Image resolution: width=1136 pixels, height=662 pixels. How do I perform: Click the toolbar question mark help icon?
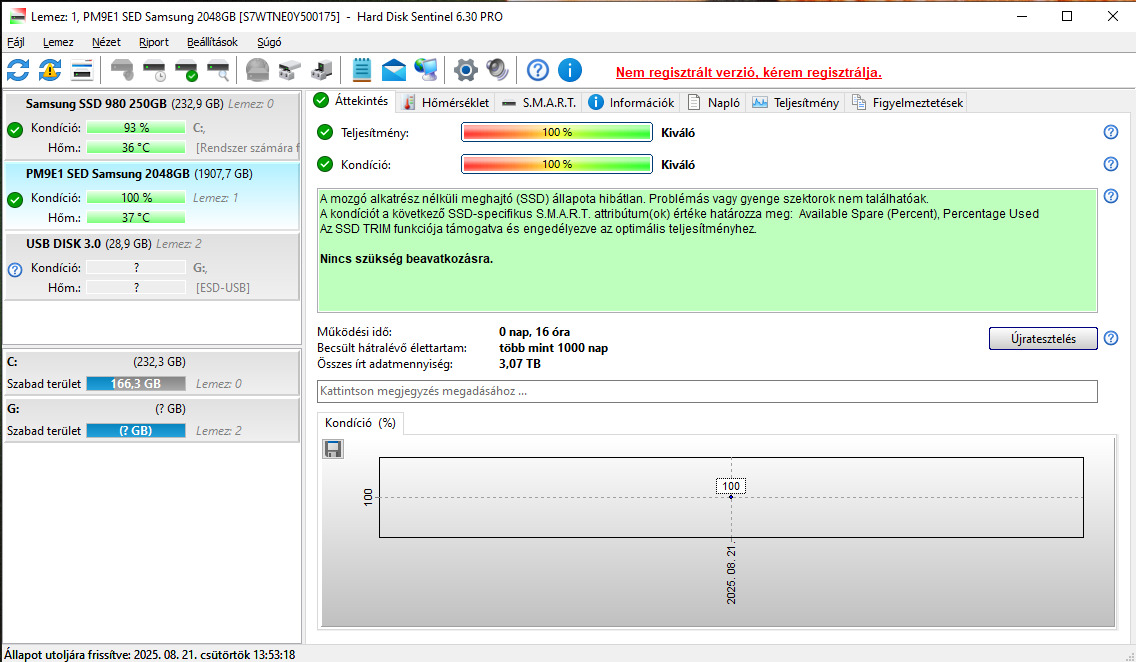(538, 70)
